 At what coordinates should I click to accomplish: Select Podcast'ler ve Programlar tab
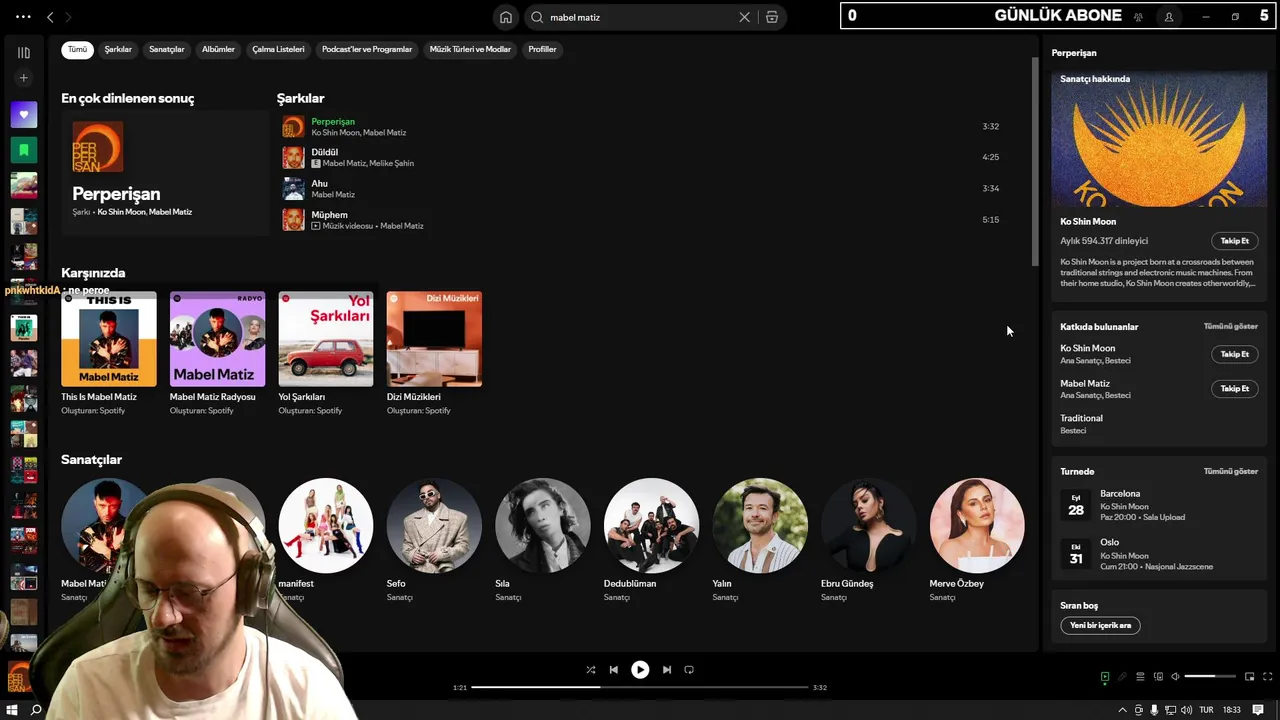367,49
